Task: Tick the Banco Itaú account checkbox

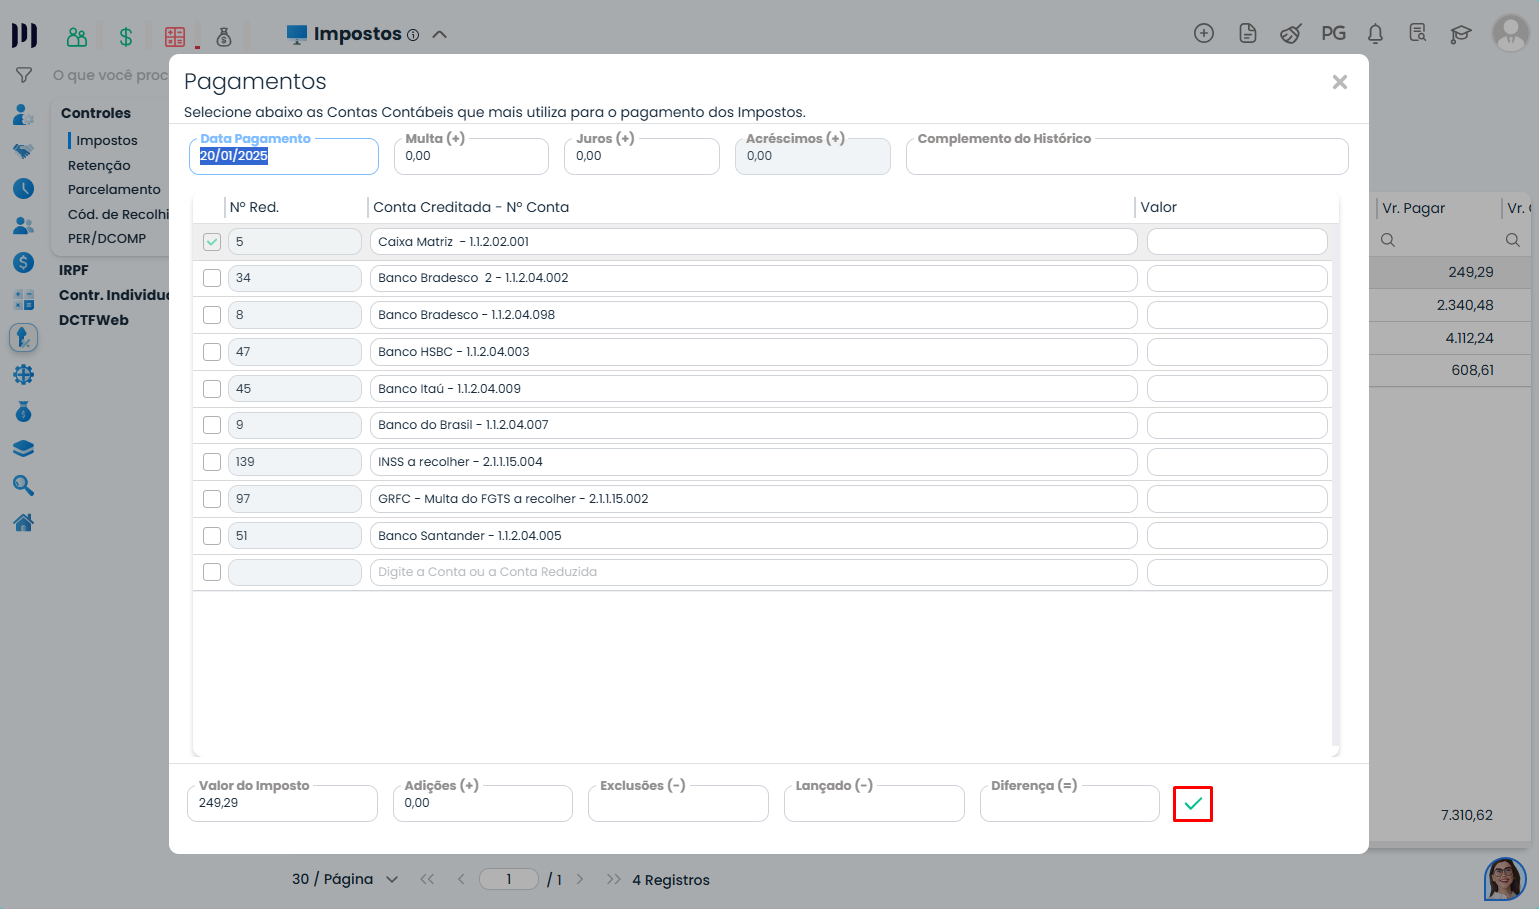Action: (212, 389)
